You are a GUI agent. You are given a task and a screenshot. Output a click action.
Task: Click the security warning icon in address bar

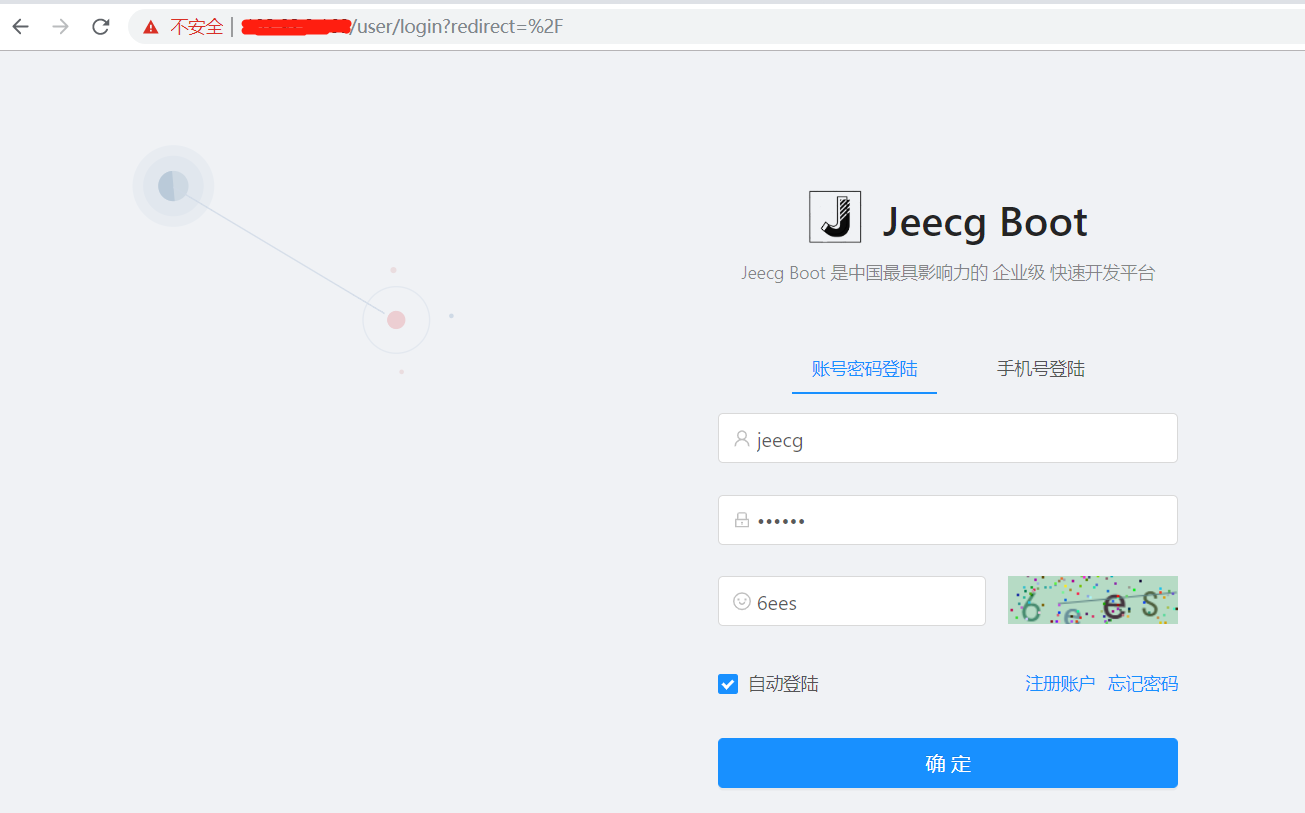point(150,26)
